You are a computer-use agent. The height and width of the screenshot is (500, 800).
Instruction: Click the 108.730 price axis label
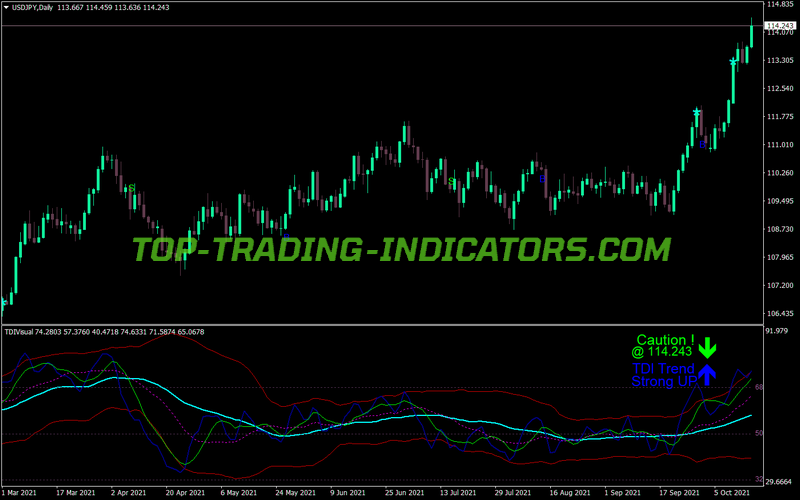click(780, 230)
